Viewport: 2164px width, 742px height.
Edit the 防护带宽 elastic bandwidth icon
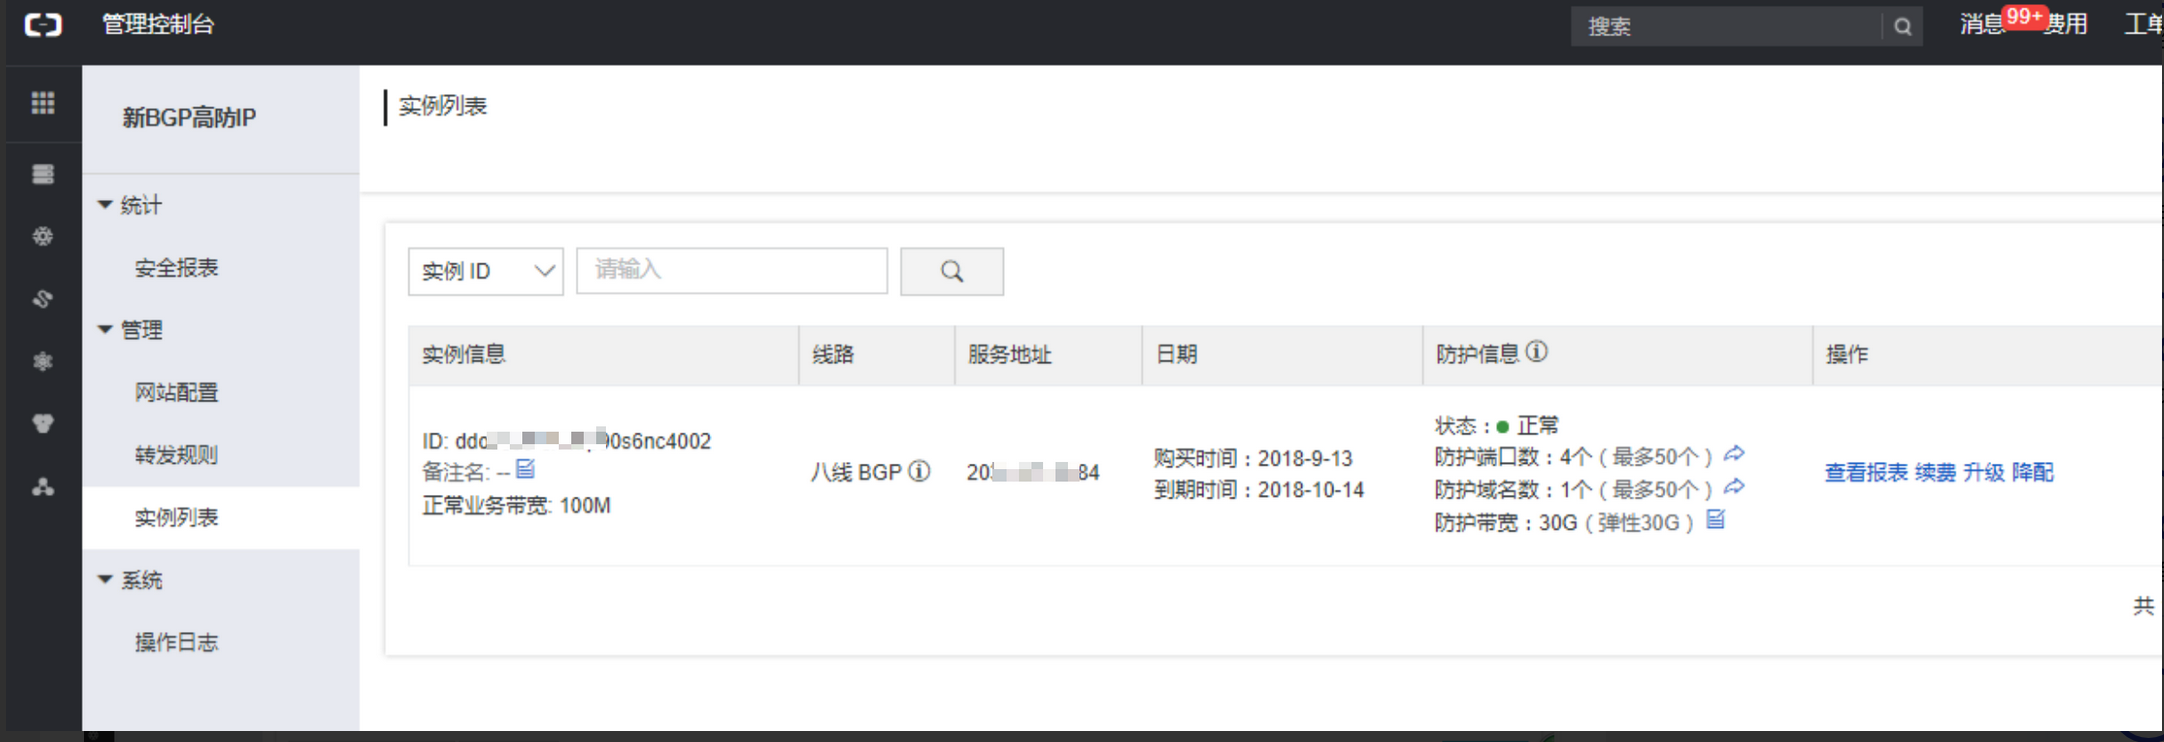[x=1716, y=519]
